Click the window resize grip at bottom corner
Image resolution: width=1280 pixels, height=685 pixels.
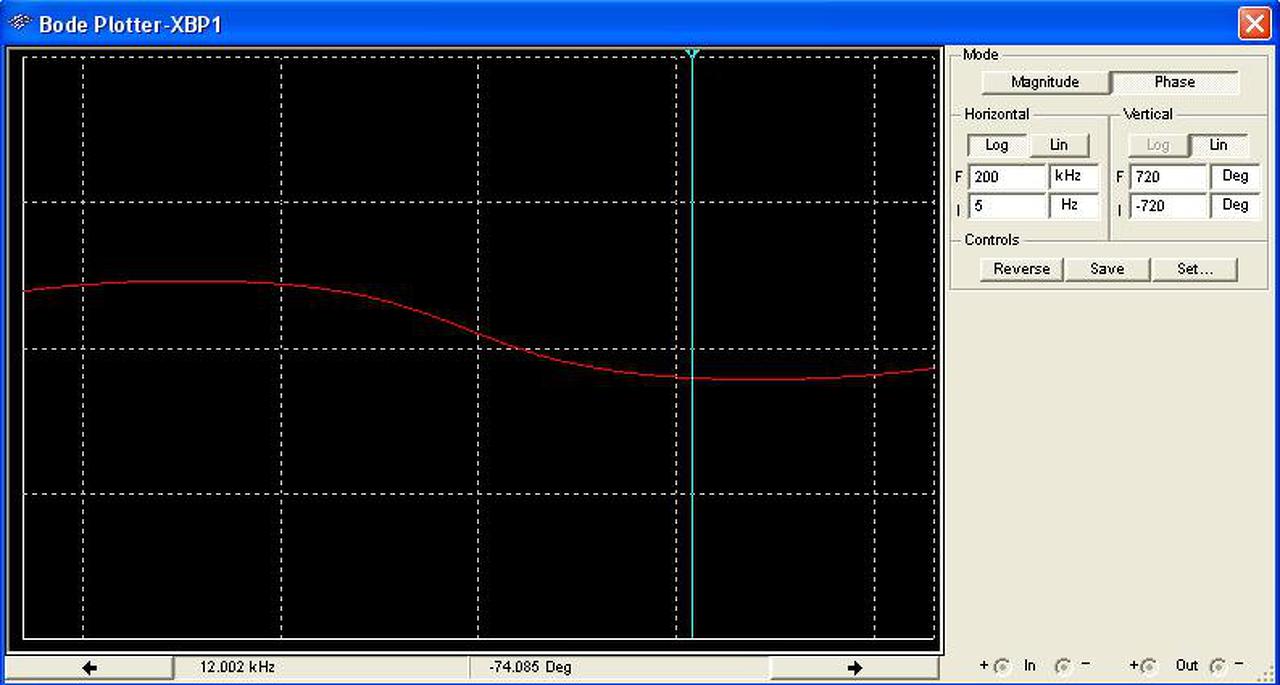(x=1268, y=674)
